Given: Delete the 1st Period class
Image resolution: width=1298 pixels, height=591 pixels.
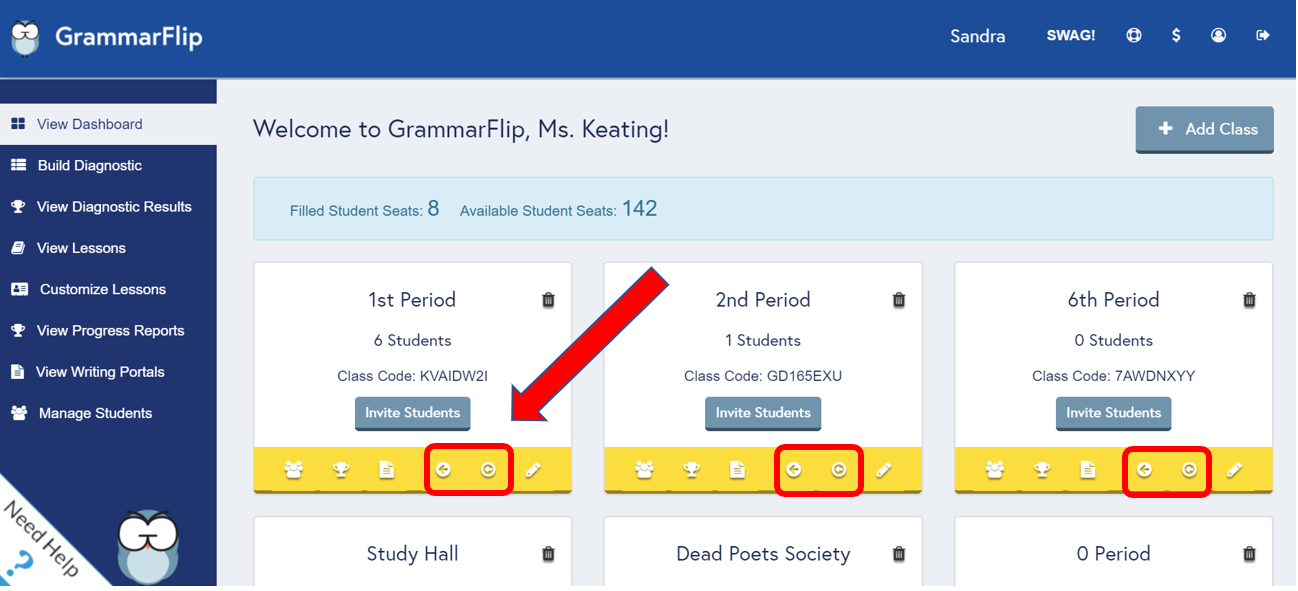Looking at the screenshot, I should point(548,300).
